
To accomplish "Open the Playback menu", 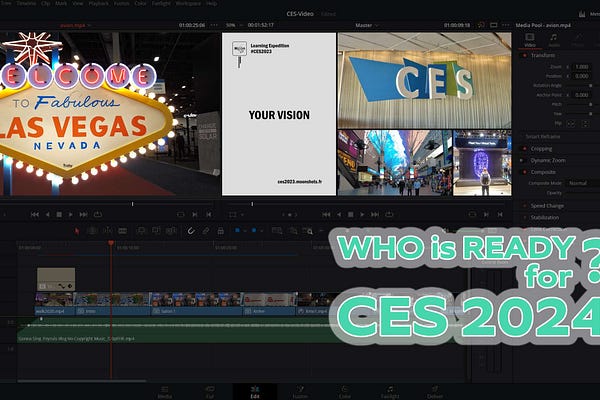I will 99,3.
